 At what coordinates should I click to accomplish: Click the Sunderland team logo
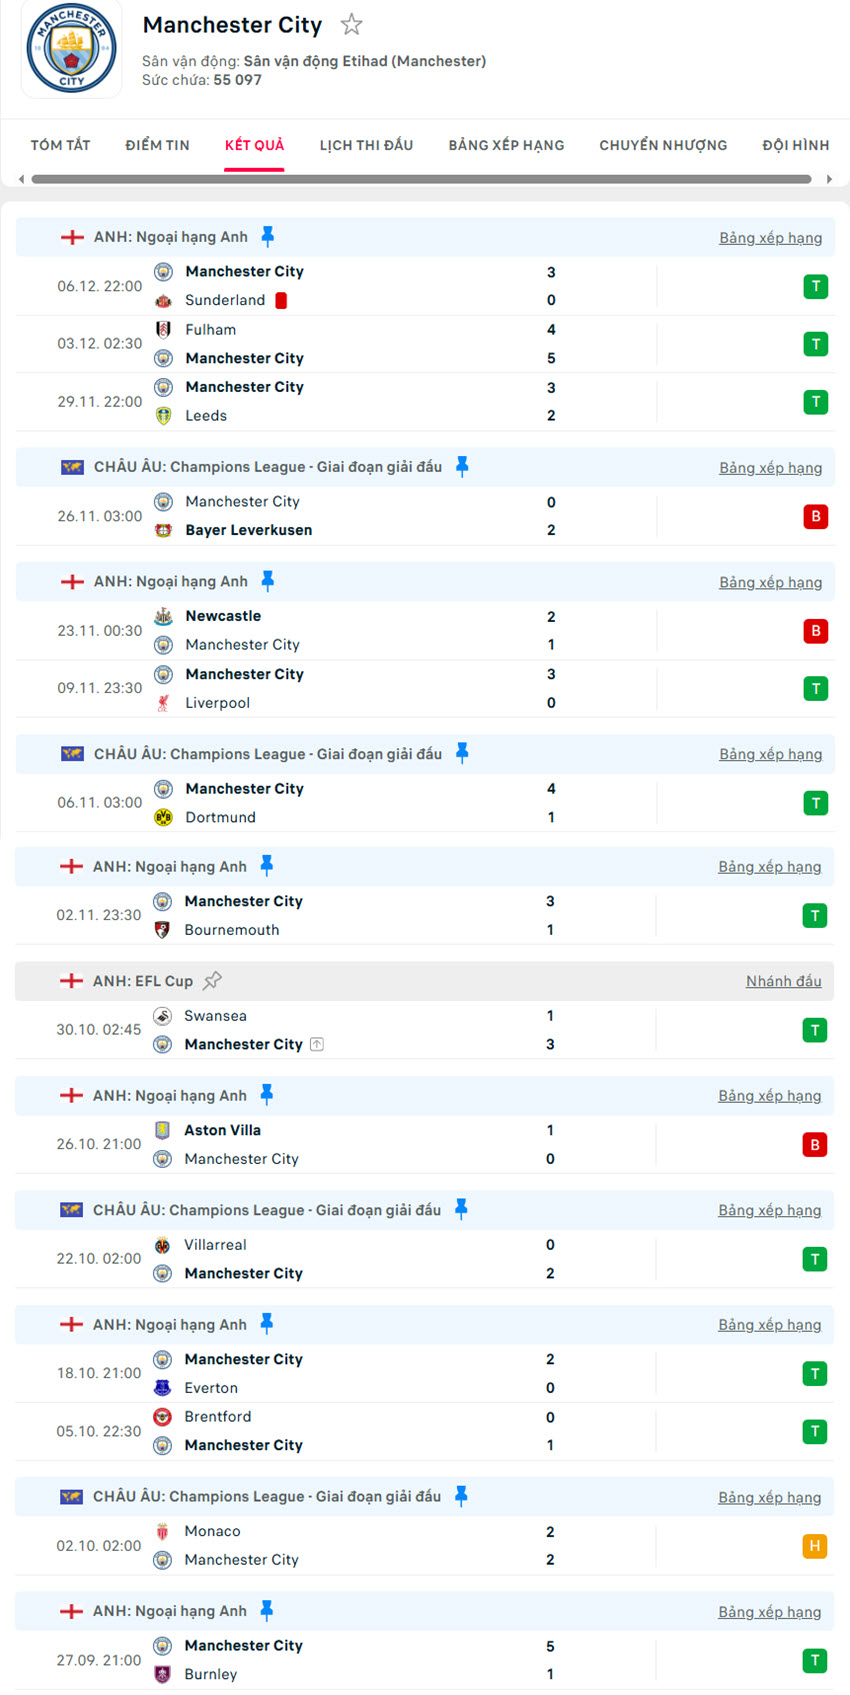pyautogui.click(x=163, y=300)
